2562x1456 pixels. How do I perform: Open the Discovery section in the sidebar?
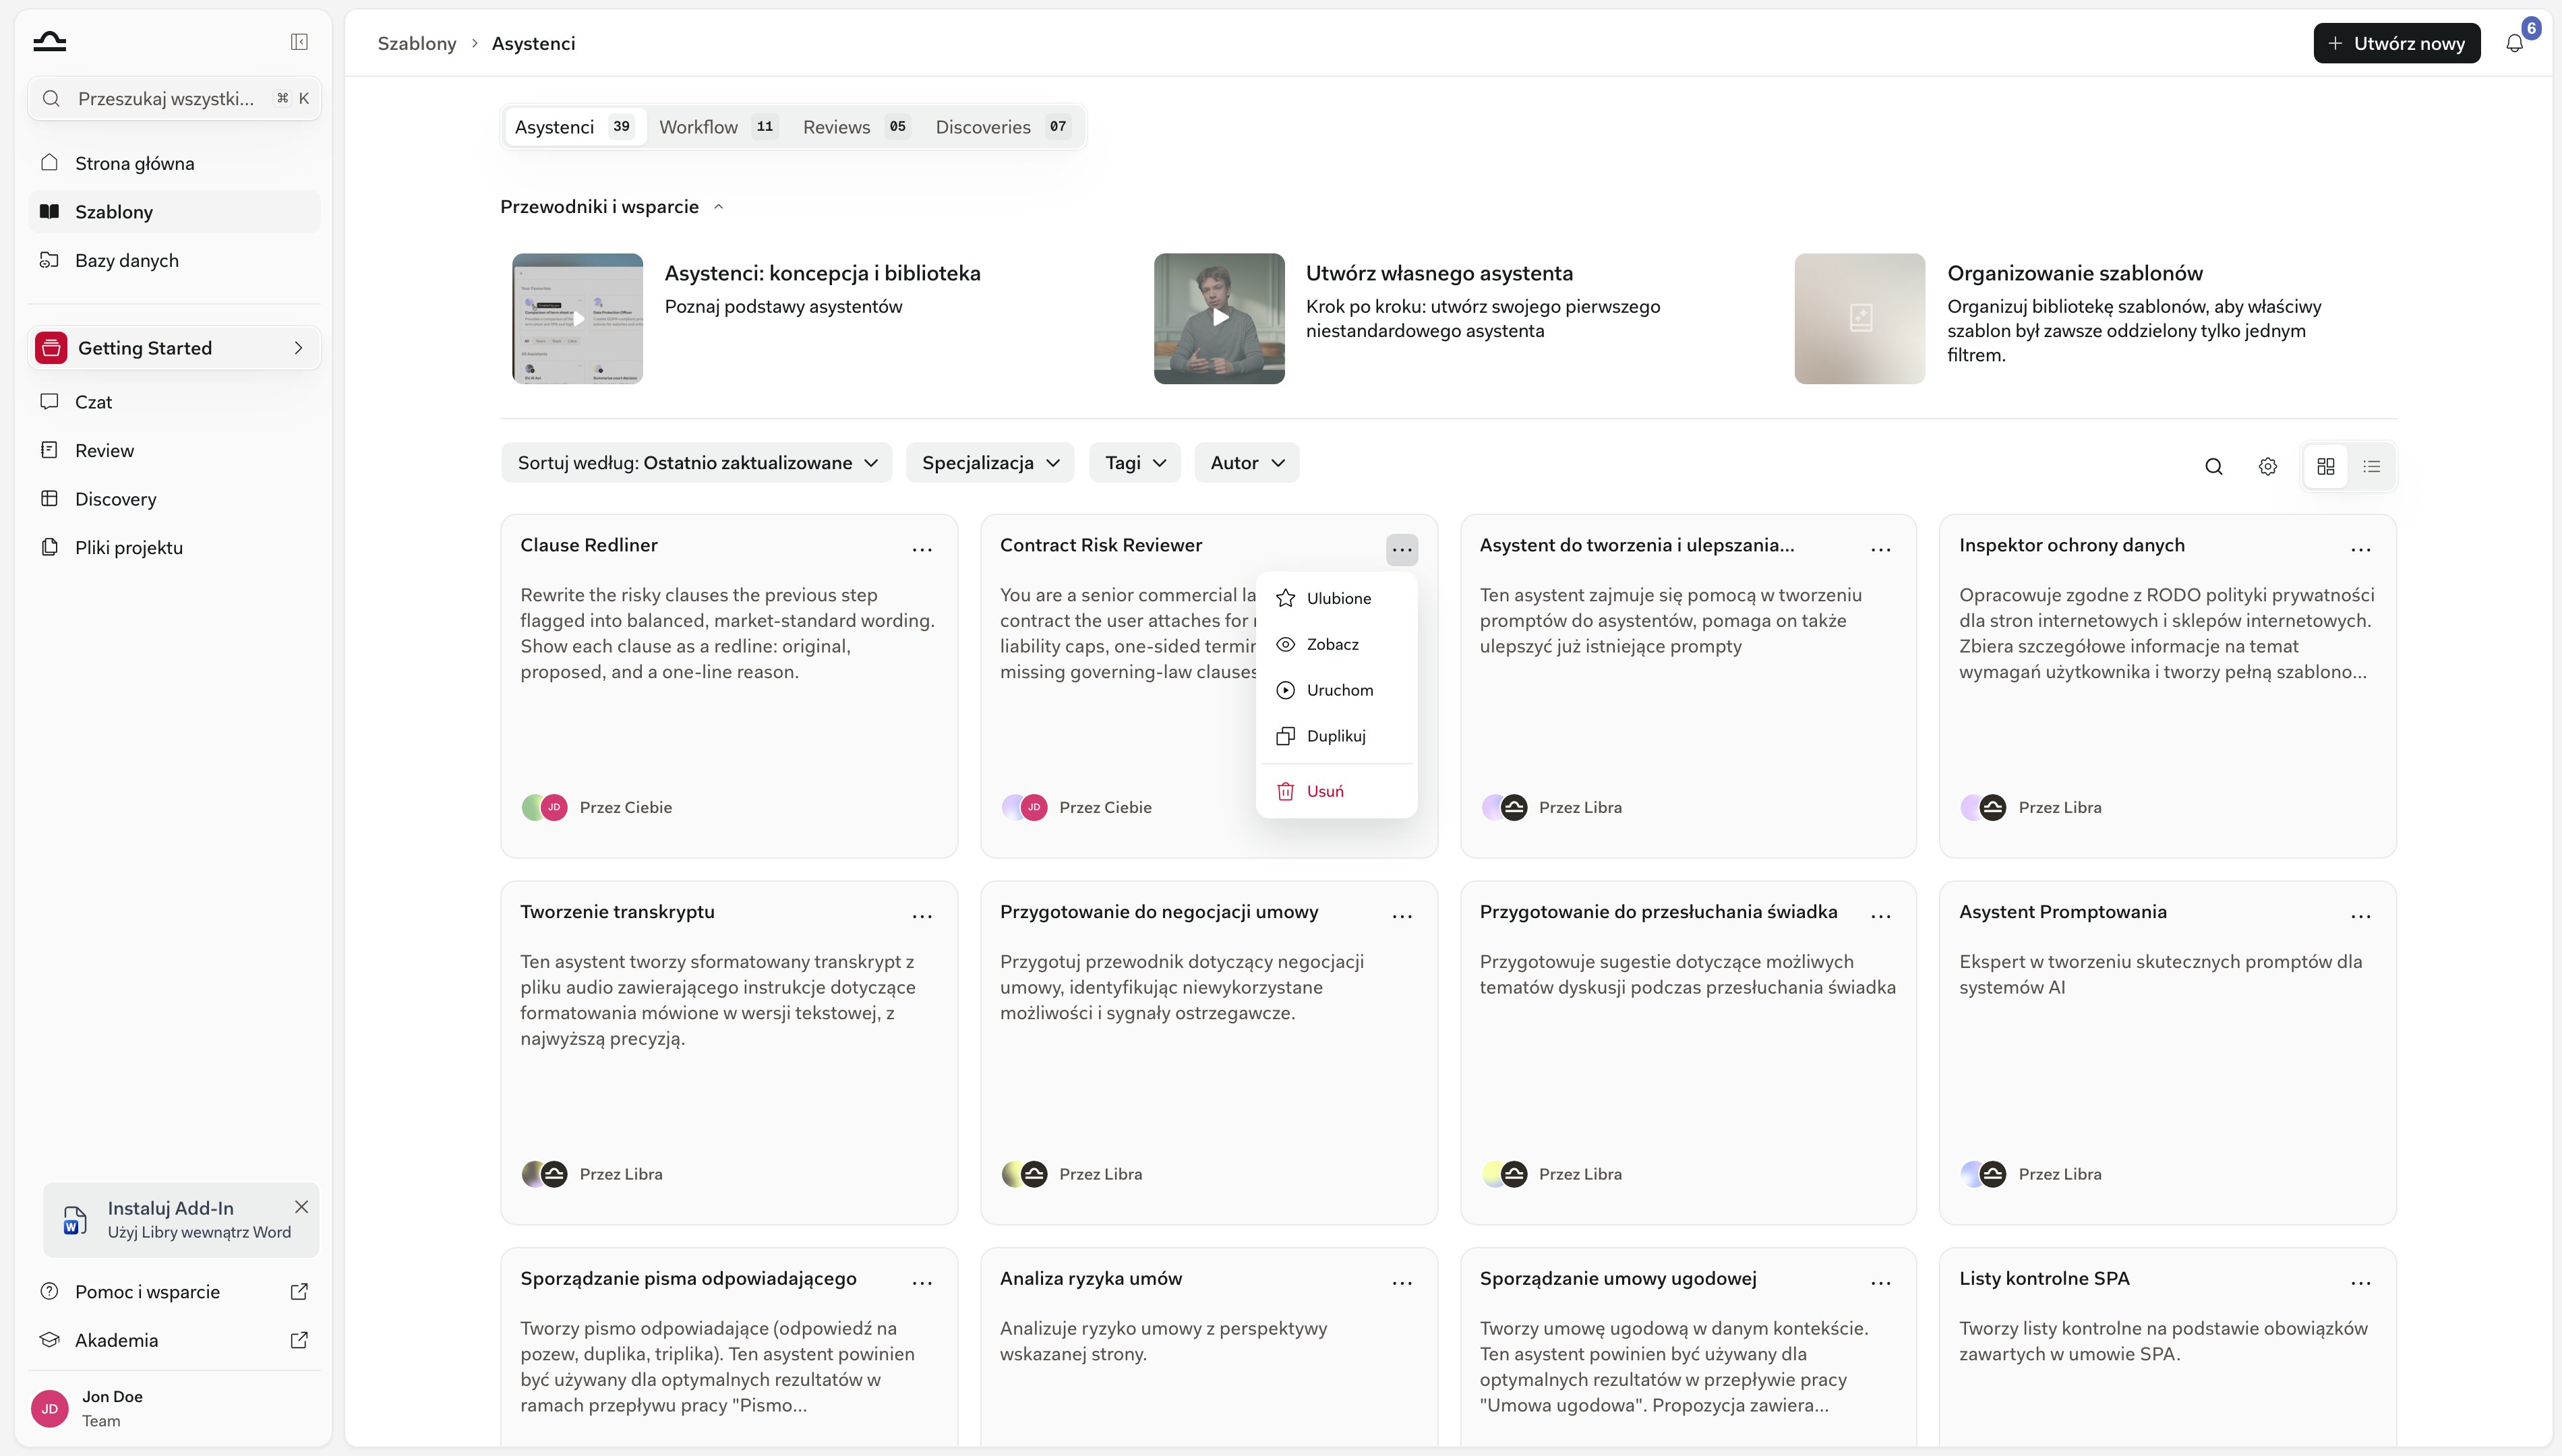tap(173, 499)
